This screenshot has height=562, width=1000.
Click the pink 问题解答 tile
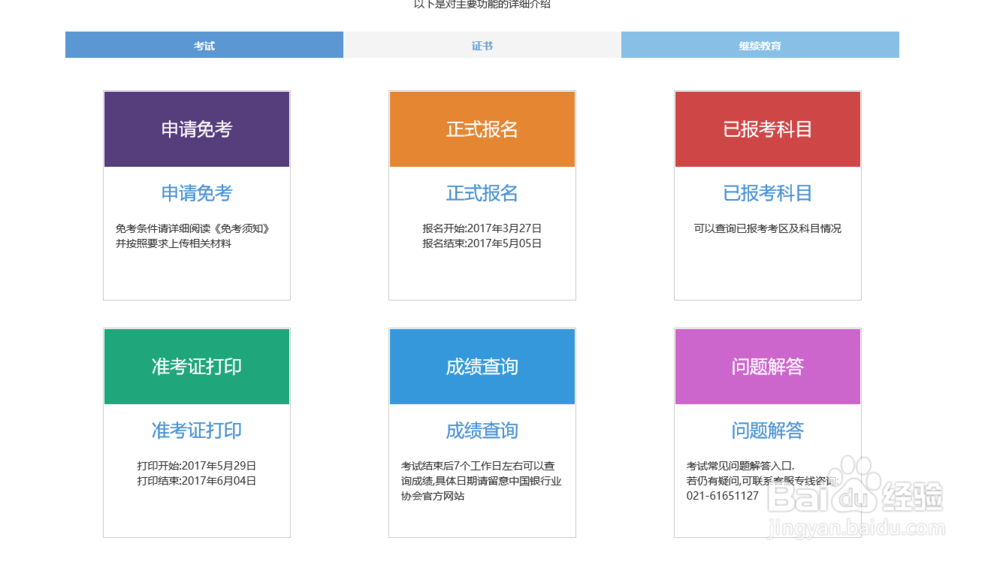click(767, 367)
